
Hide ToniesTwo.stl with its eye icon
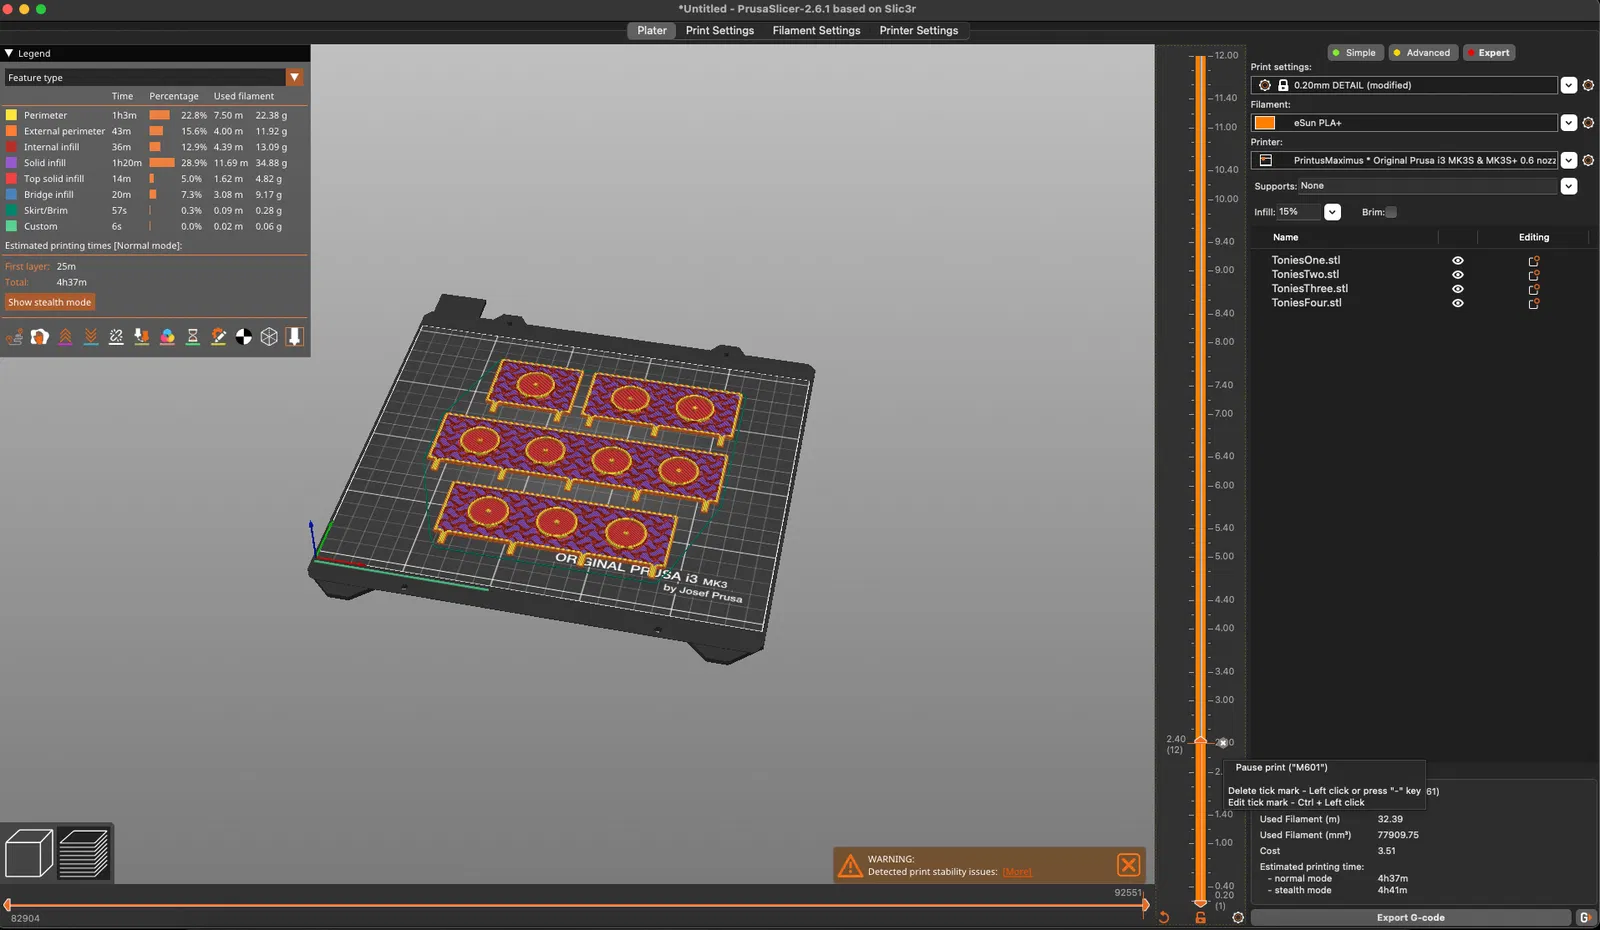[1458, 275]
